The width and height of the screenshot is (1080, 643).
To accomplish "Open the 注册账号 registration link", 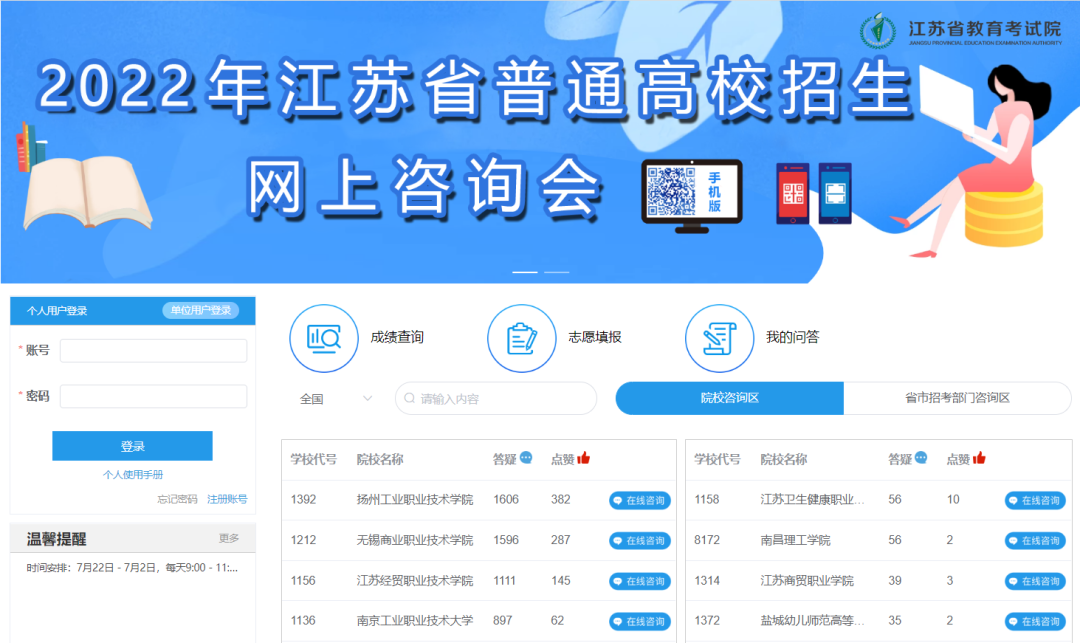I will [x=227, y=499].
